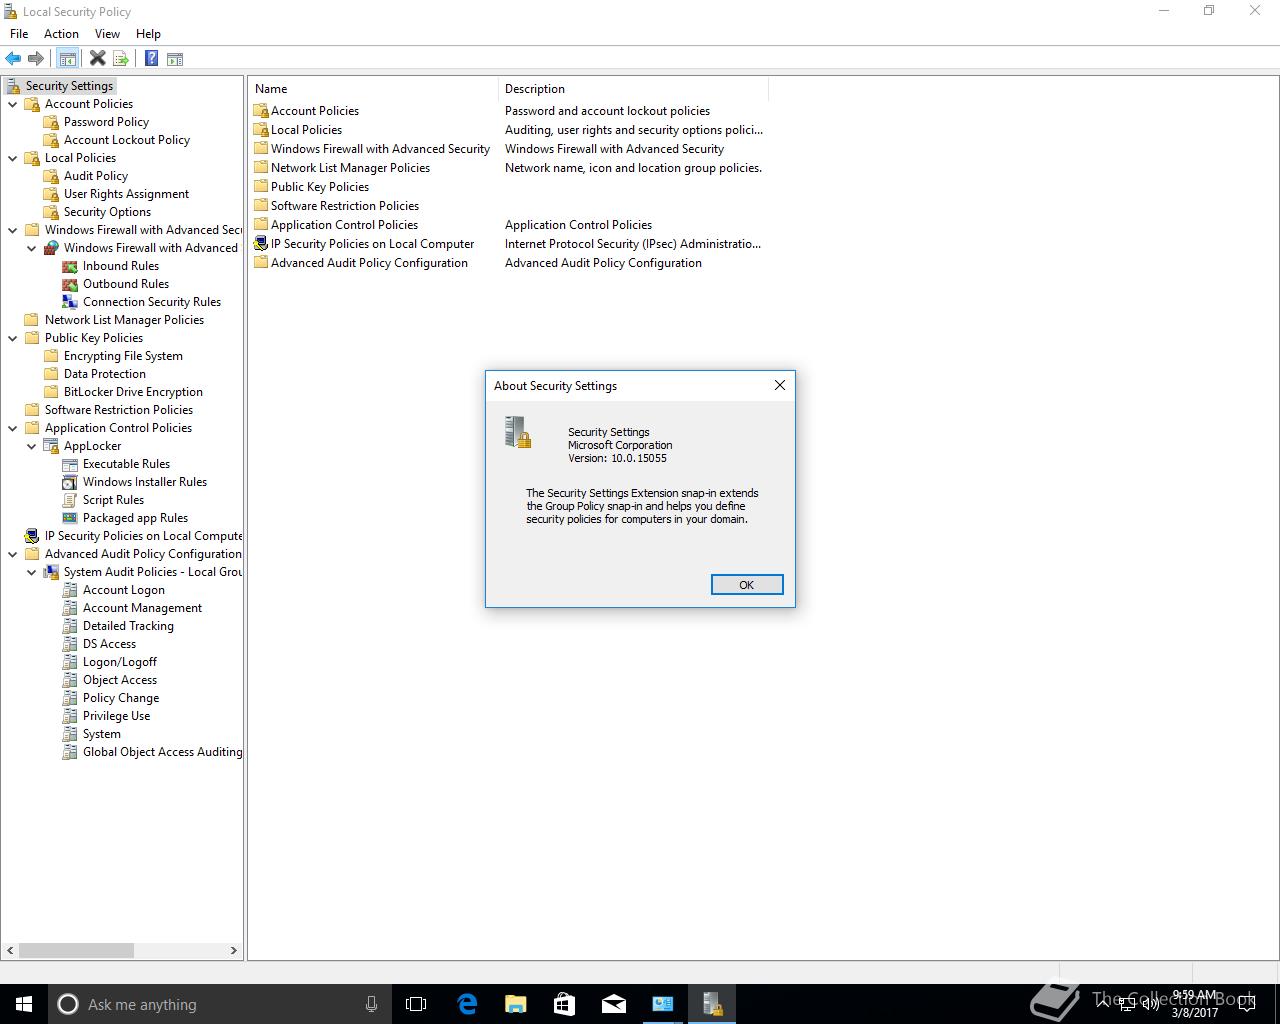Select Software Restriction Policies in the list
The image size is (1280, 1024).
click(345, 206)
